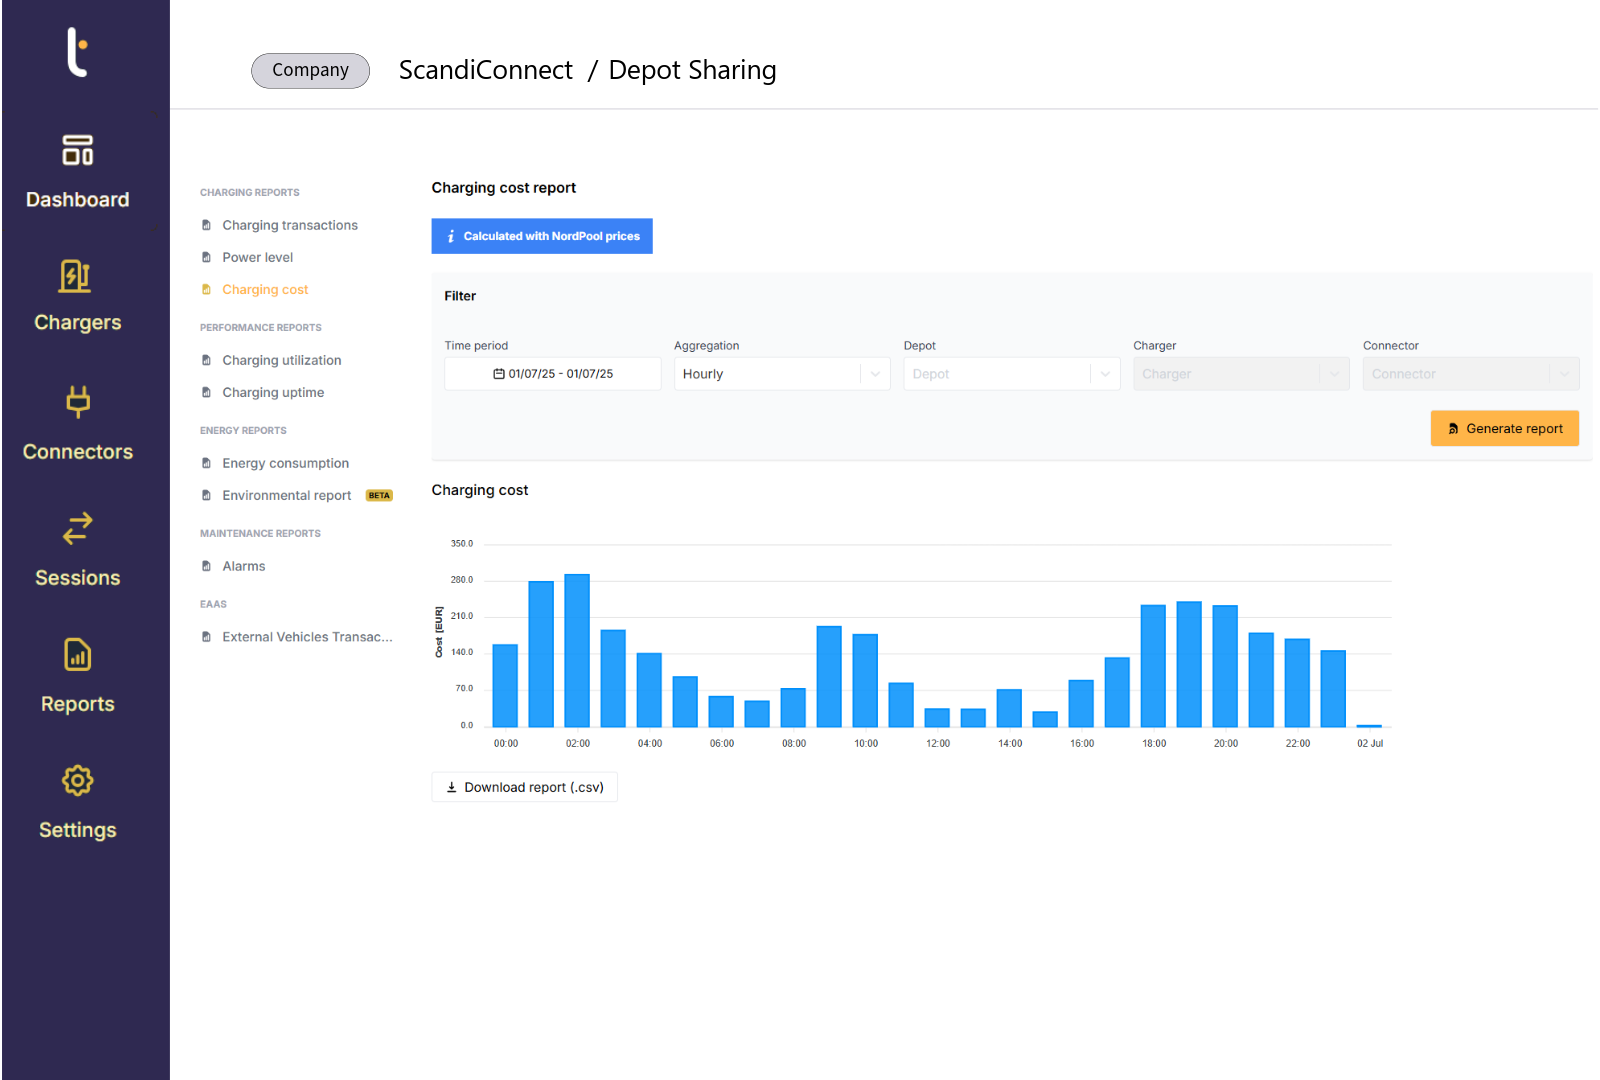Download report as .csv
The image size is (1600, 1080).
(x=524, y=788)
